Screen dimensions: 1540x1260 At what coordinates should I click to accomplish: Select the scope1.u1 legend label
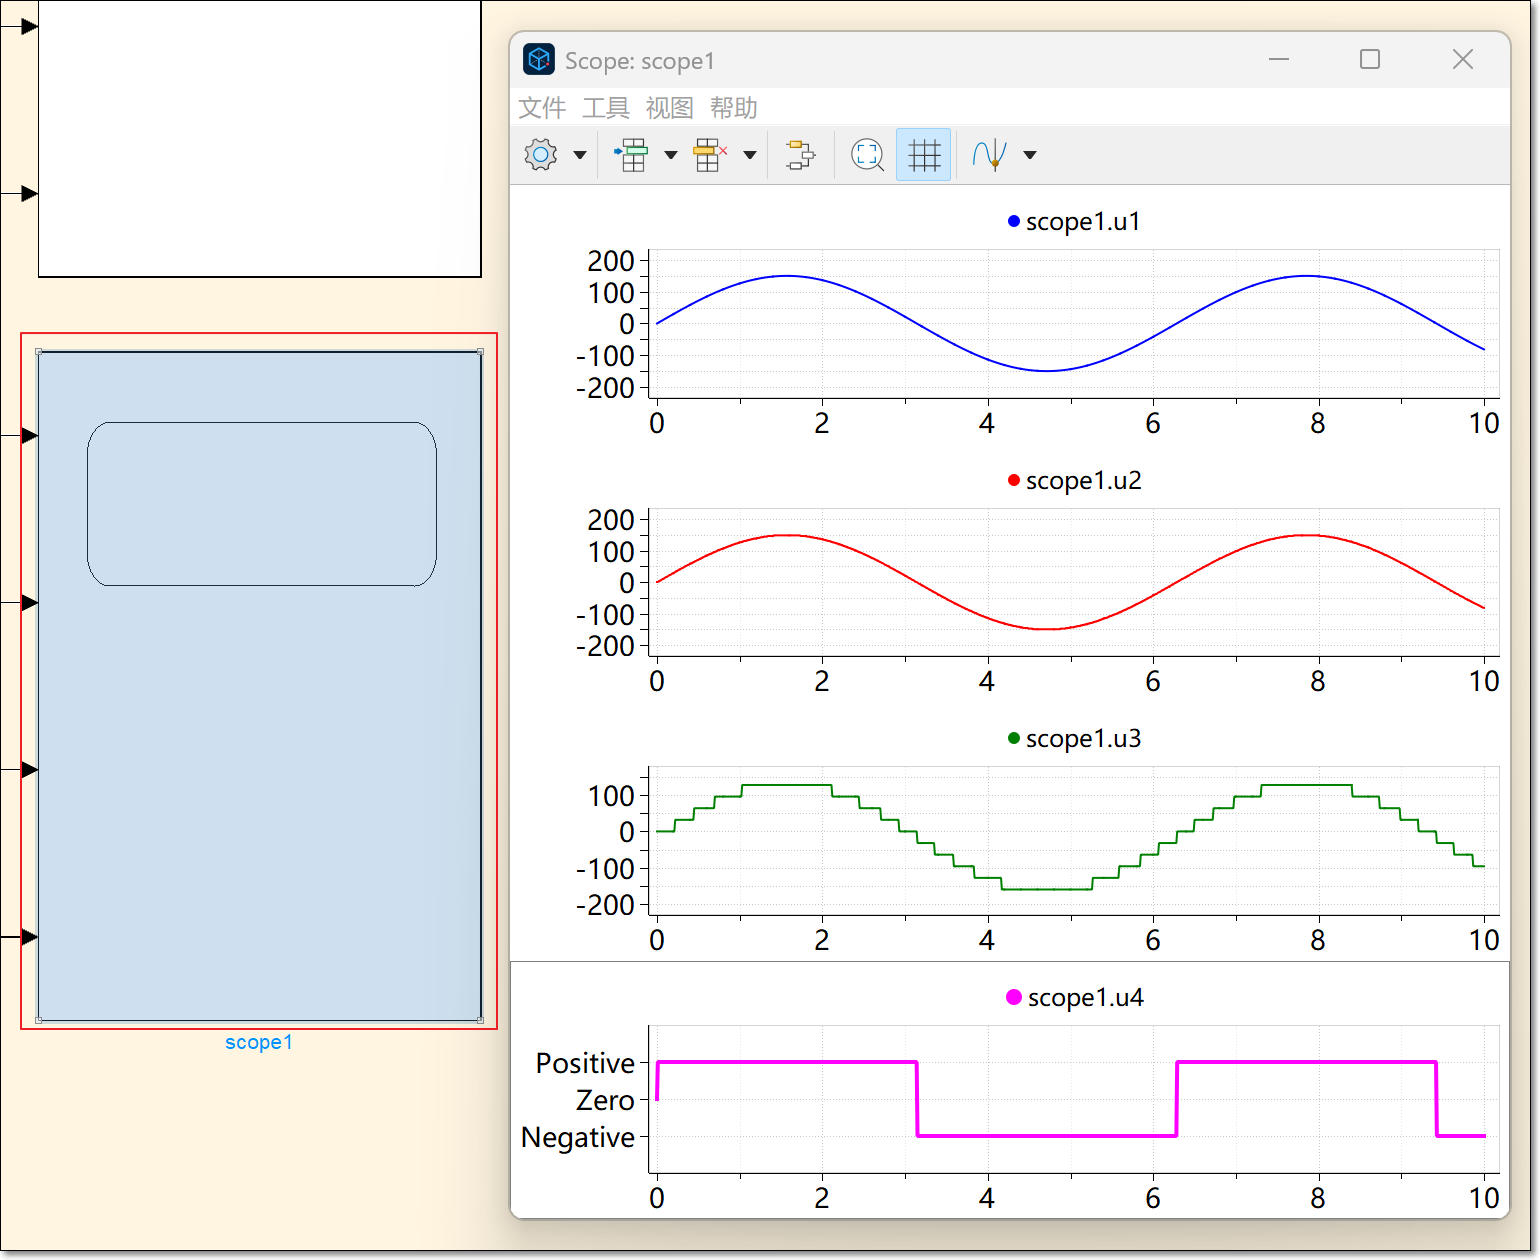click(x=1083, y=222)
